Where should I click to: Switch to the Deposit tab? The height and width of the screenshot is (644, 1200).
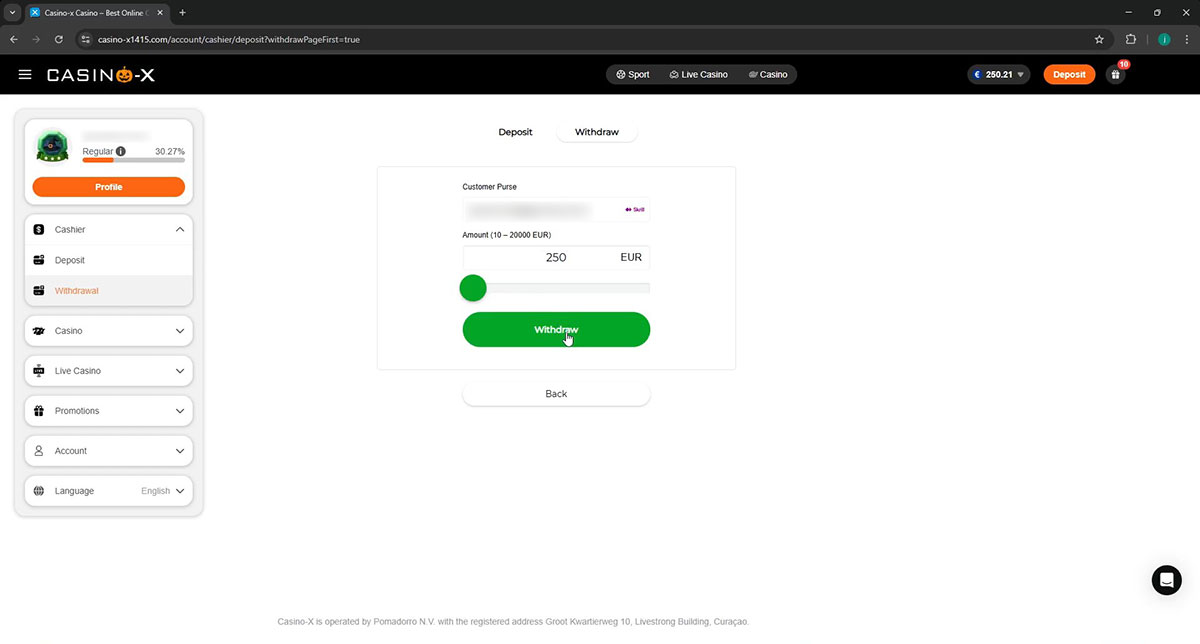tap(515, 132)
